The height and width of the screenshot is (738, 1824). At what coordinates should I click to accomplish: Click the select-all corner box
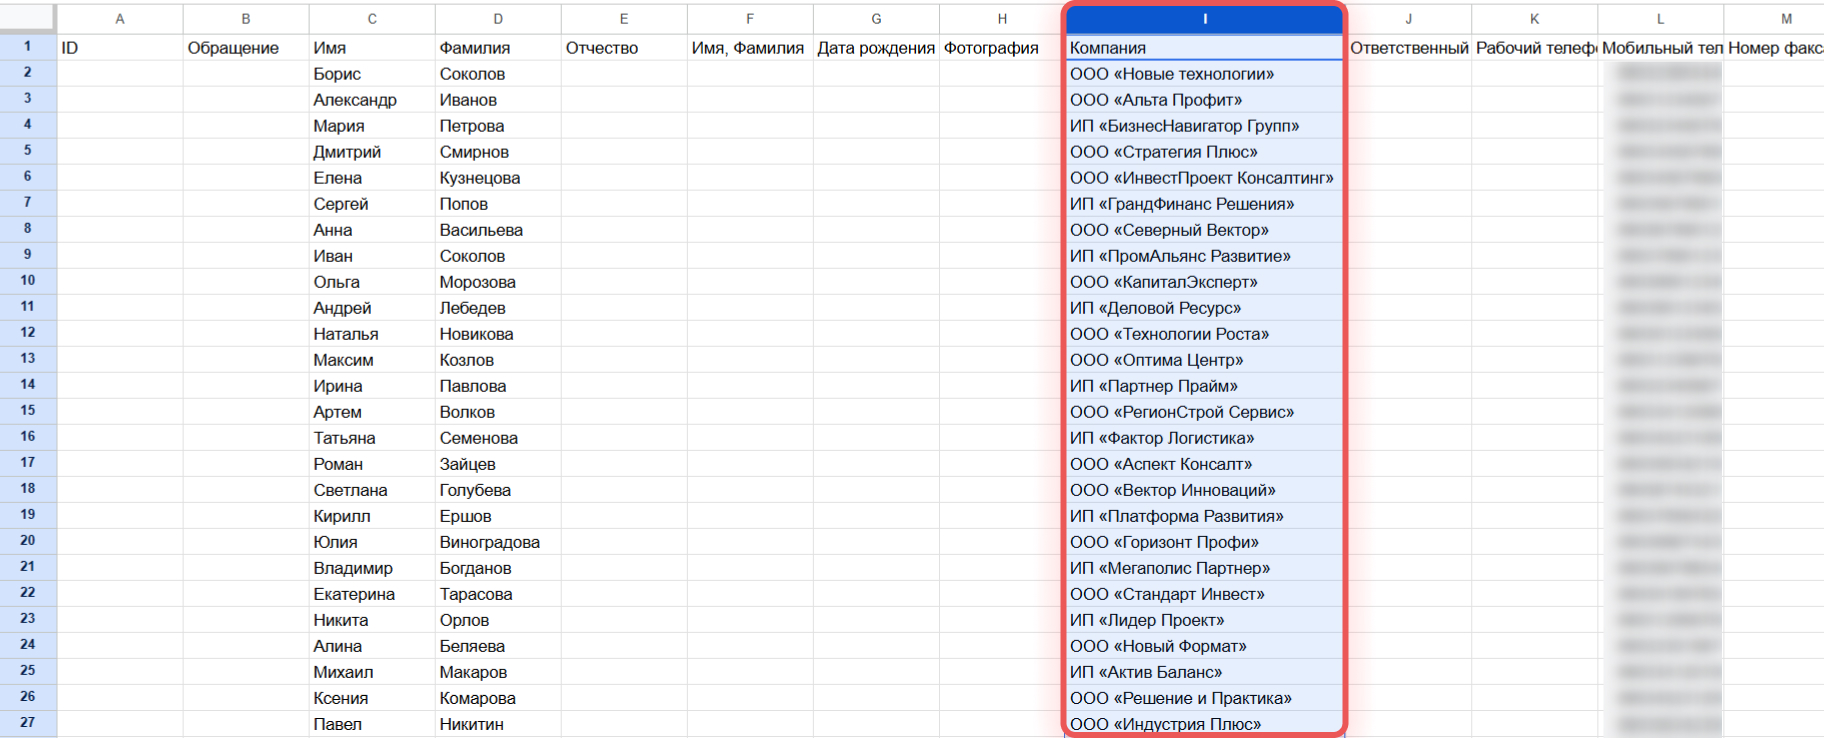(27, 19)
